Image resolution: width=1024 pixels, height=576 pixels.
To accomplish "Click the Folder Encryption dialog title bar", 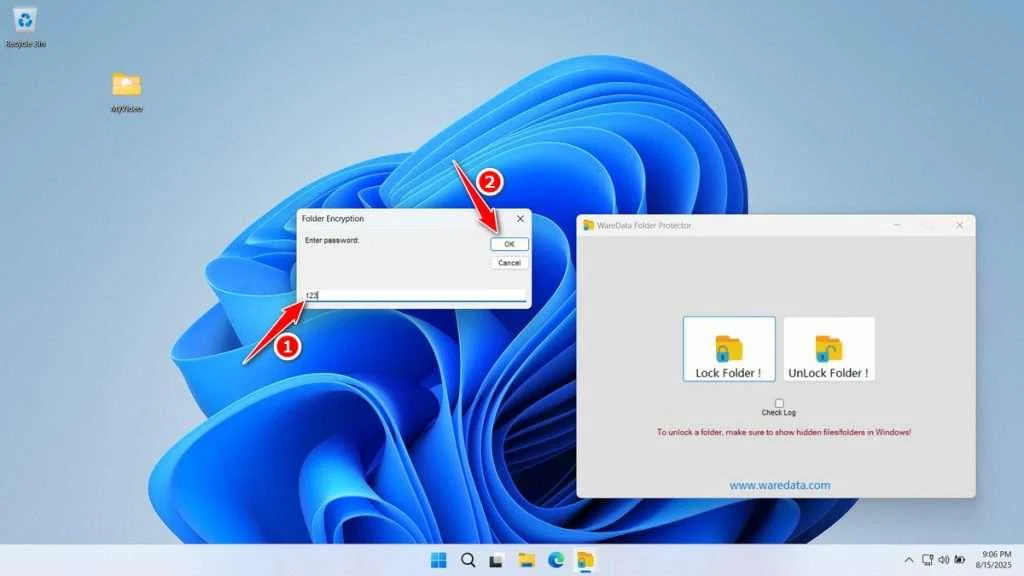I will click(400, 218).
